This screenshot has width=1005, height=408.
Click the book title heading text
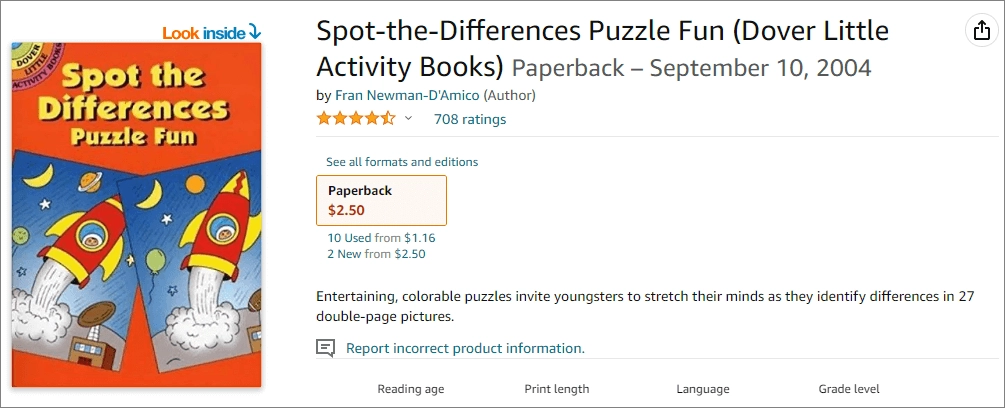click(600, 32)
